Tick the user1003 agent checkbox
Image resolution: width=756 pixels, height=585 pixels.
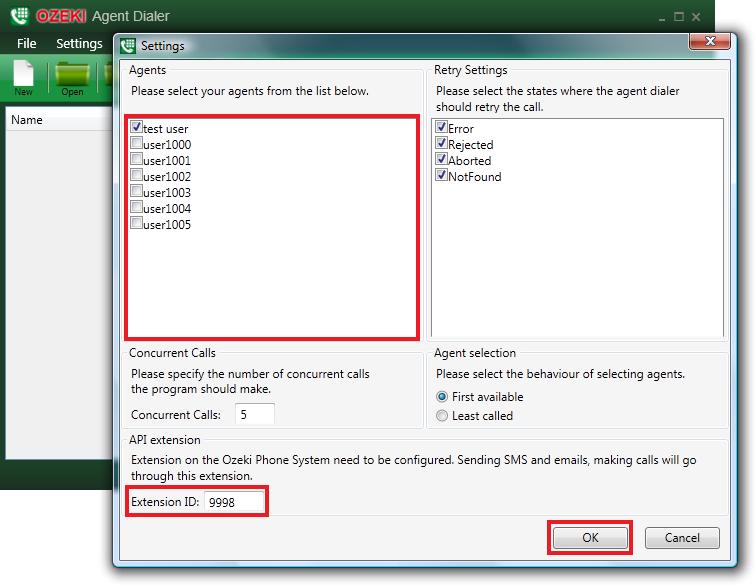point(136,192)
